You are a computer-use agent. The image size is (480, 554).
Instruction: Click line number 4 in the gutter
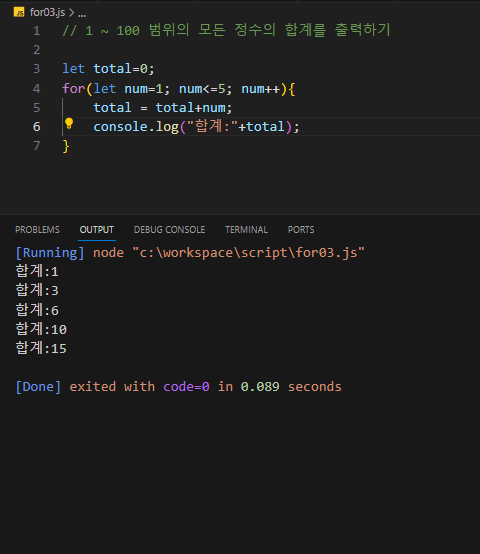[x=37, y=88]
